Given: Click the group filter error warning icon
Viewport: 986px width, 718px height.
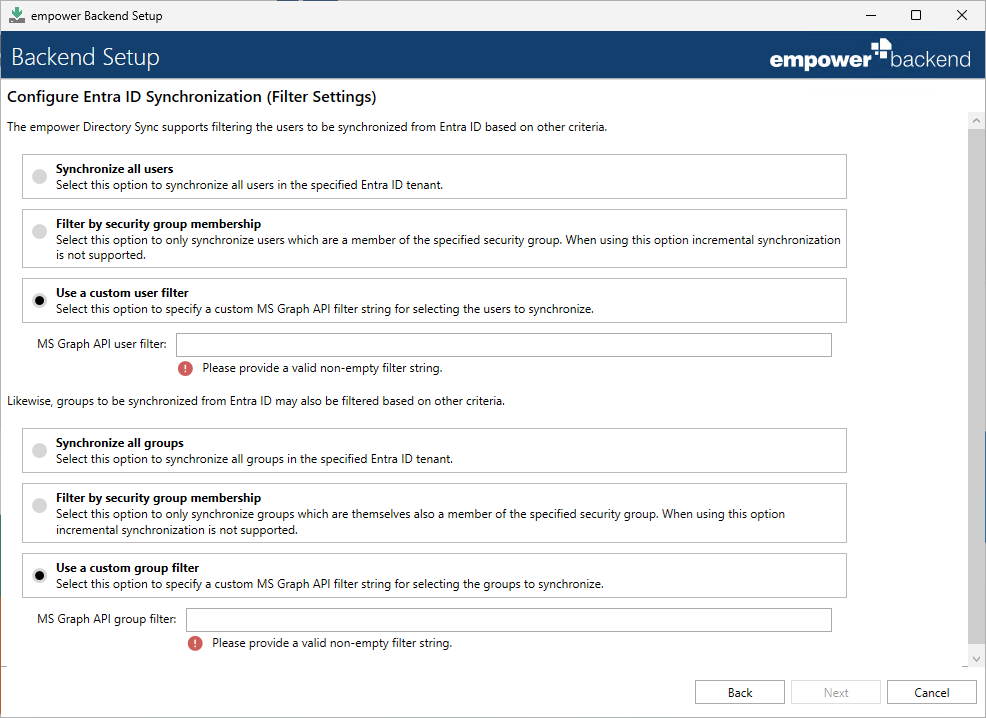Looking at the screenshot, I should [x=195, y=643].
